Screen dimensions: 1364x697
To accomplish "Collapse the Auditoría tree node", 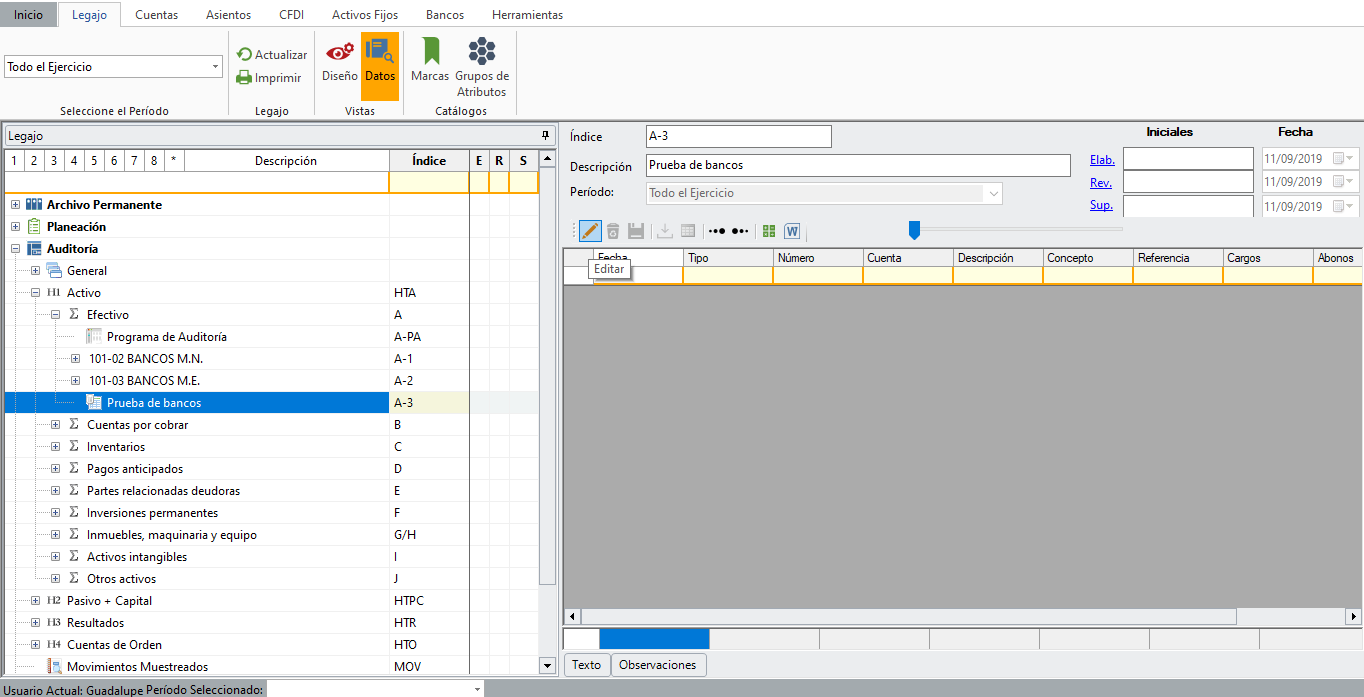I will tap(16, 249).
